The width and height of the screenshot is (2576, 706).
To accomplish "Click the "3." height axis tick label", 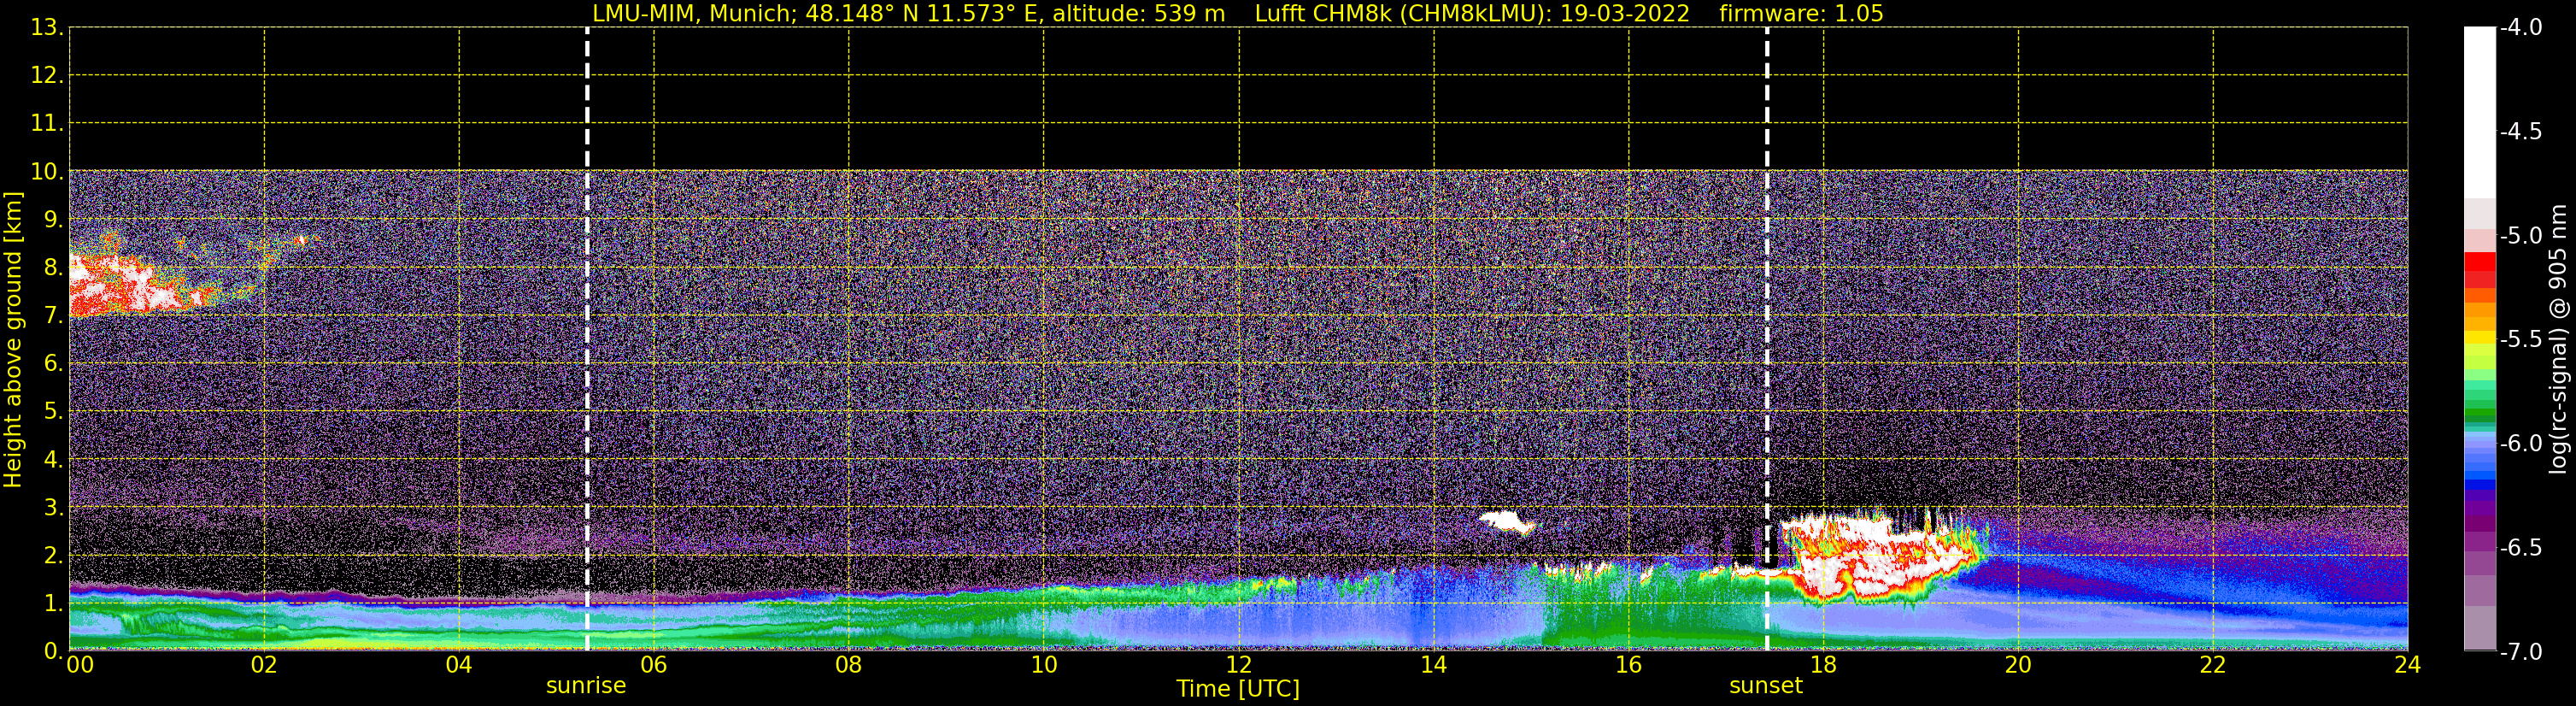I will pyautogui.click(x=53, y=508).
